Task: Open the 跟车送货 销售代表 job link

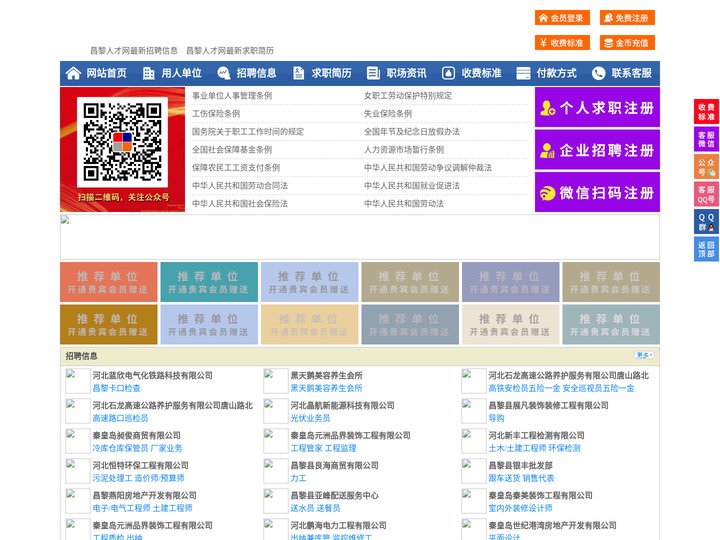Action: point(521,478)
